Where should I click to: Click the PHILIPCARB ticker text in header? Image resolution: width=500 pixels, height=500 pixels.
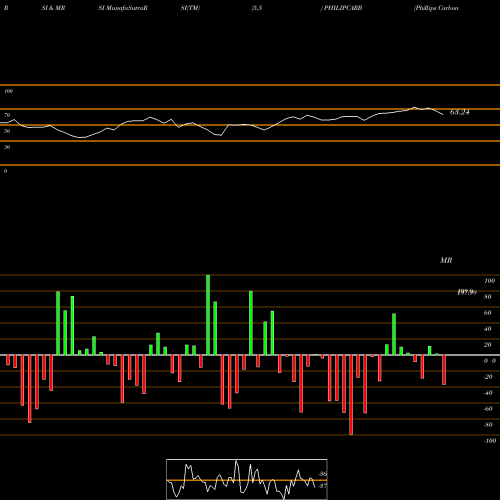click(x=343, y=8)
